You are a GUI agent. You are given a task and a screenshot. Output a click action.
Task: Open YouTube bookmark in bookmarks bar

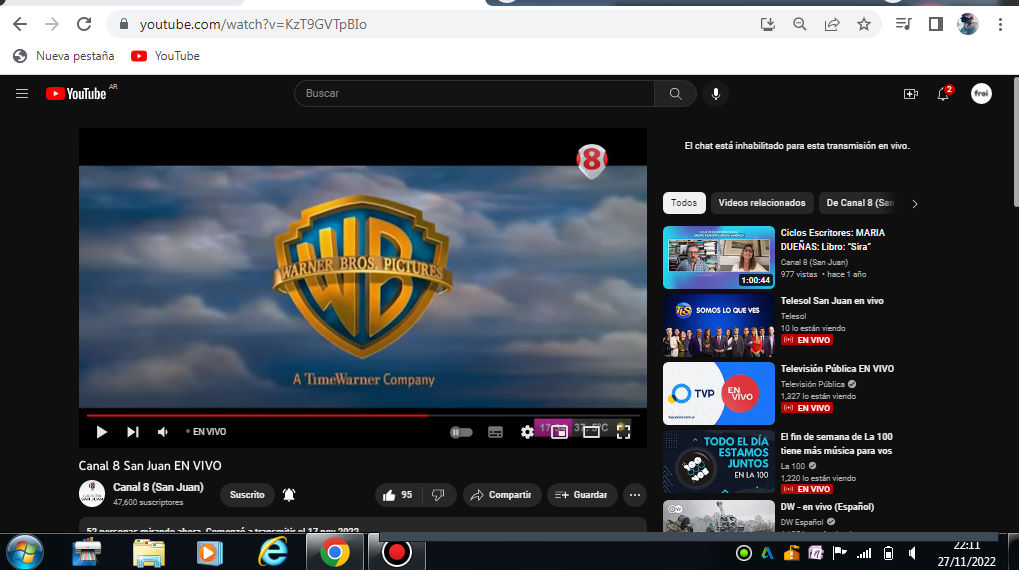point(165,56)
